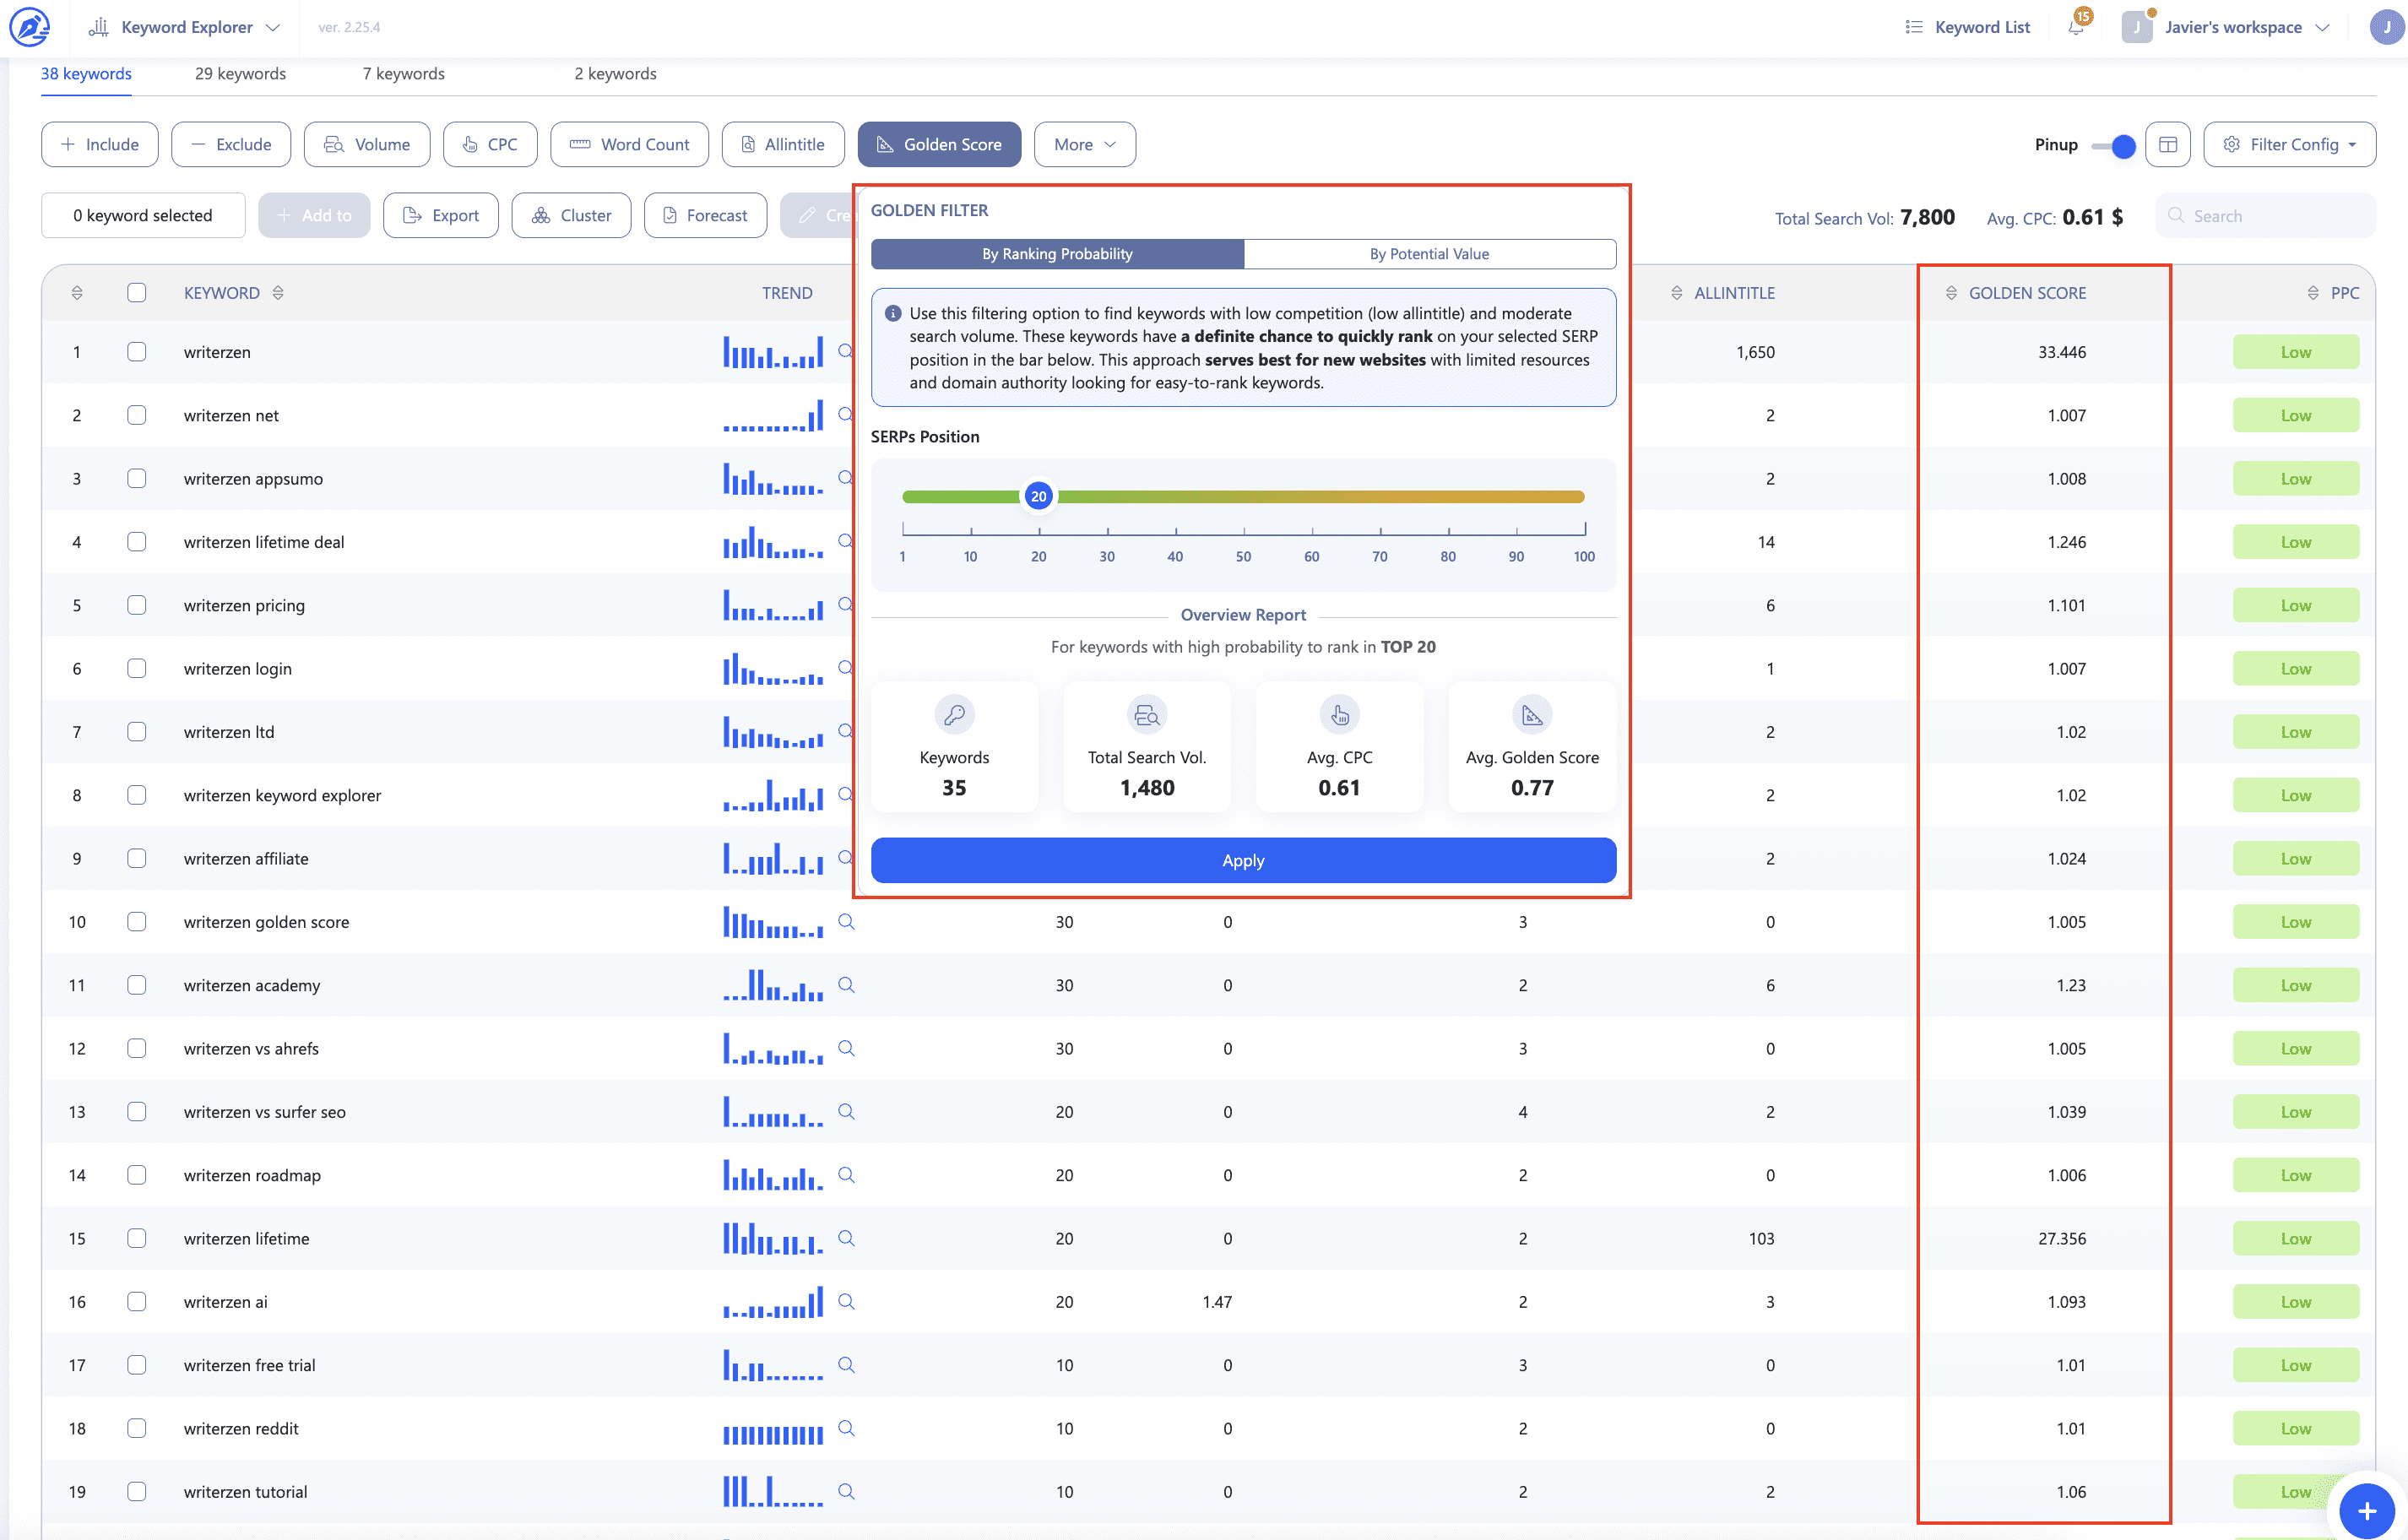This screenshot has height=1540, width=2408.
Task: Switch to the 38 keywords tab
Action: (x=86, y=74)
